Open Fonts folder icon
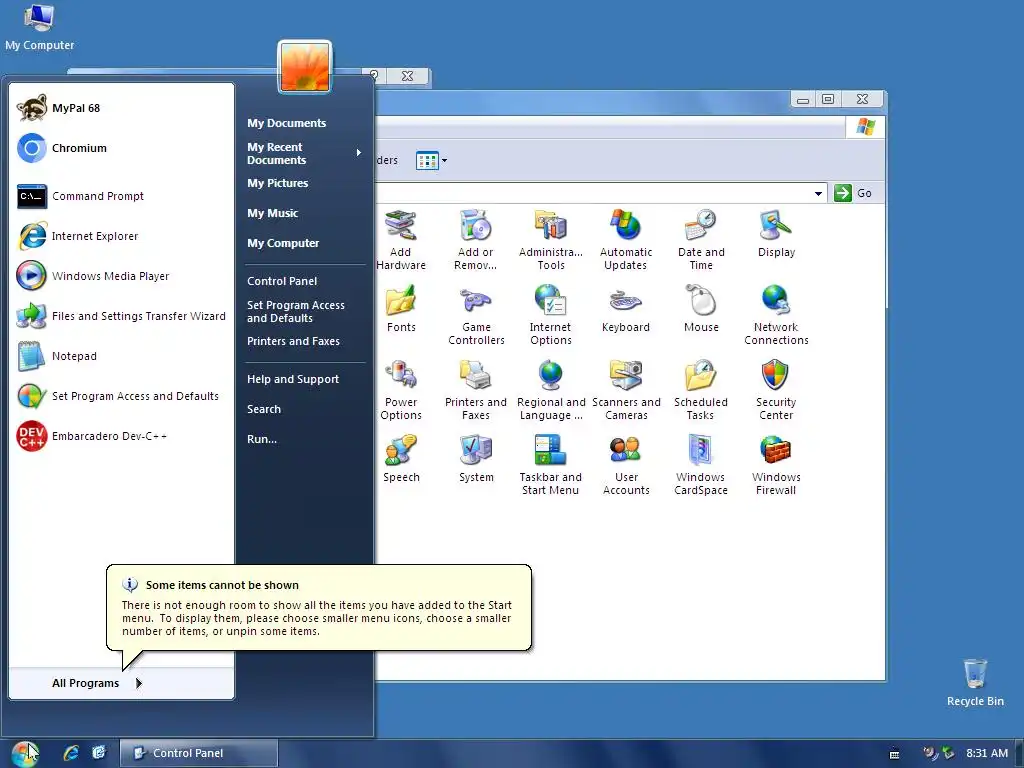The width and height of the screenshot is (1024, 768). [401, 308]
